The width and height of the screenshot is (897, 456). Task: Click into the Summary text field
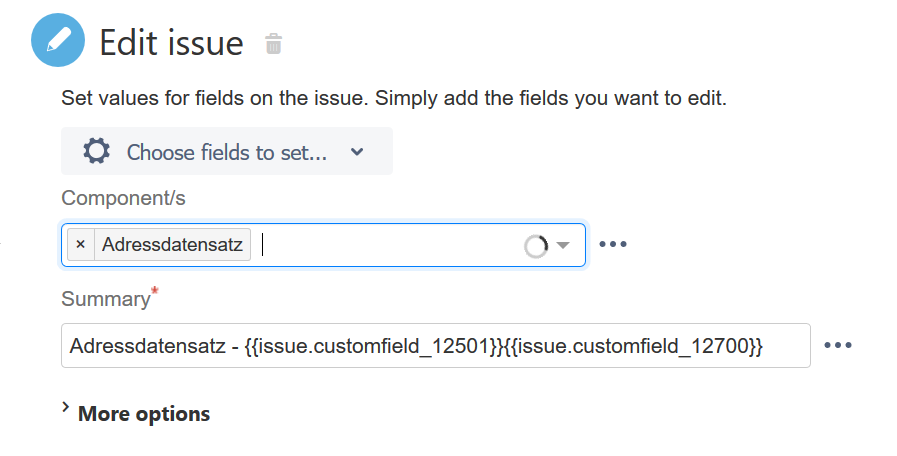(x=435, y=346)
